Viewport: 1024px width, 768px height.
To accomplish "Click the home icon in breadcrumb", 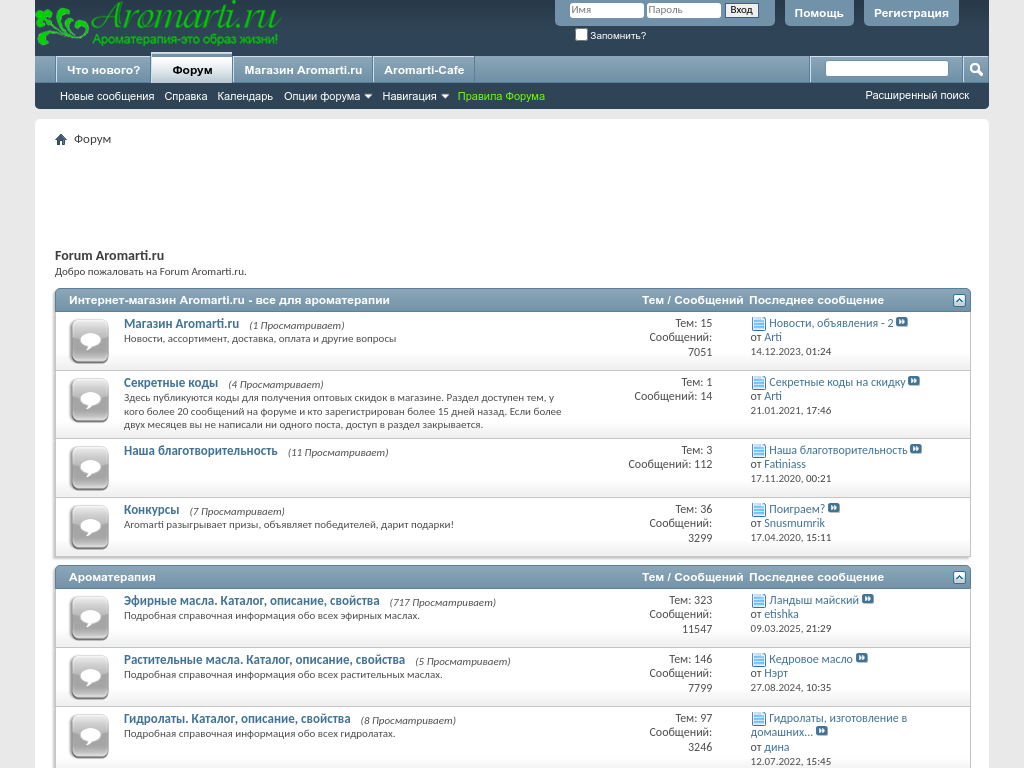I will click(x=61, y=140).
